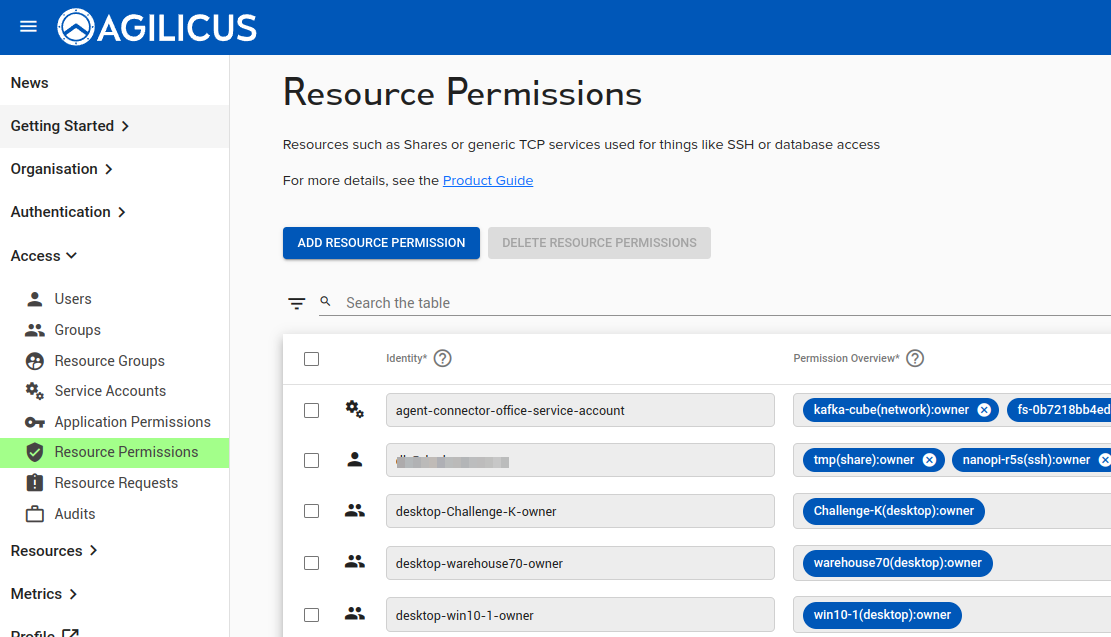Image resolution: width=1111 pixels, height=637 pixels.
Task: Click the Resource Groups icon in sidebar
Action: point(35,361)
